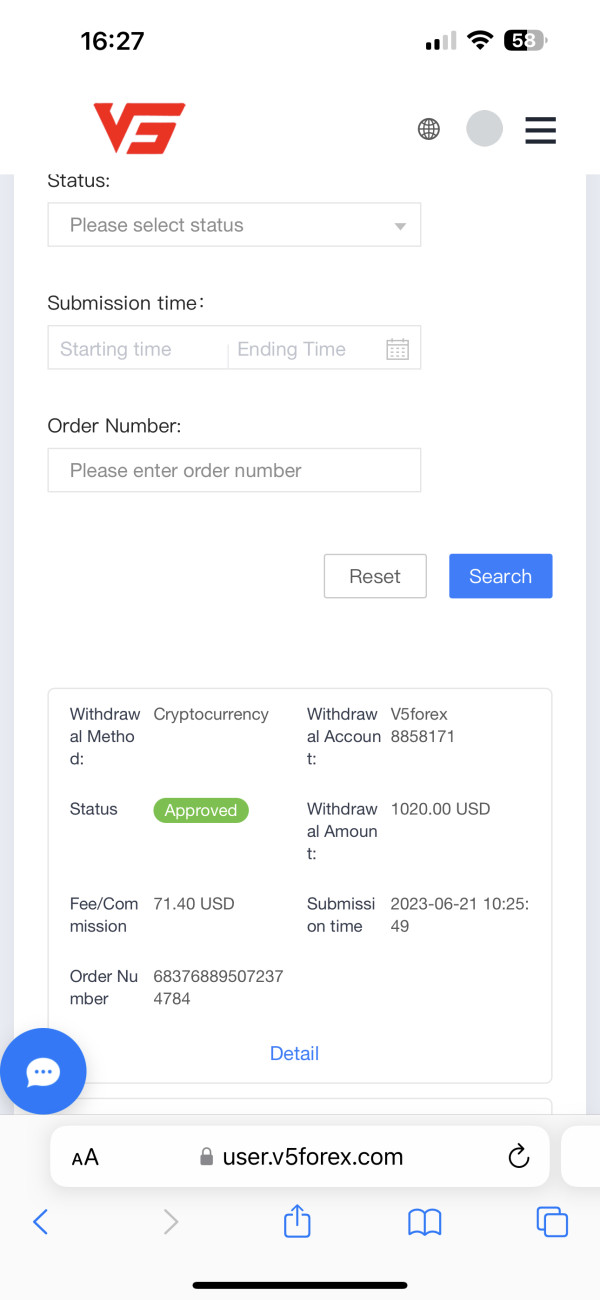Screen dimensions: 600x1300
Task: Show Safari open tabs overview
Action: (552, 1221)
